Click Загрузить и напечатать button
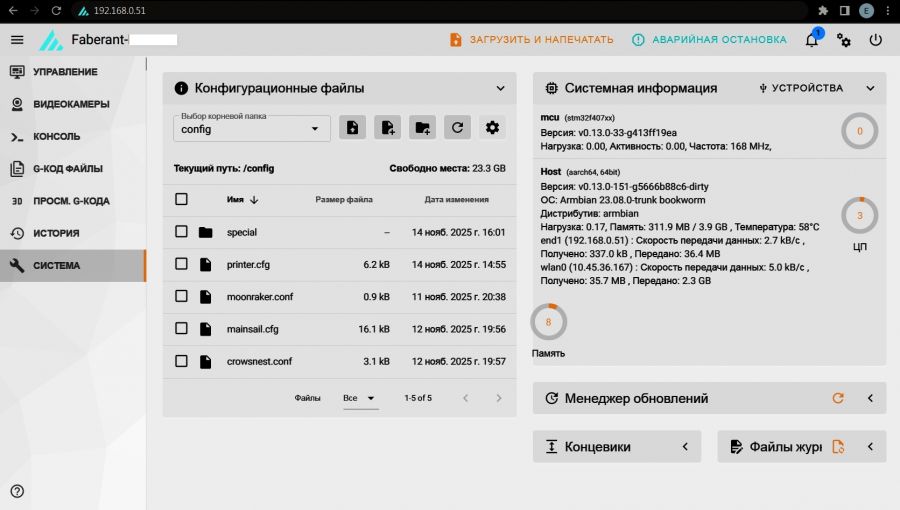The image size is (900, 510). 531,40
